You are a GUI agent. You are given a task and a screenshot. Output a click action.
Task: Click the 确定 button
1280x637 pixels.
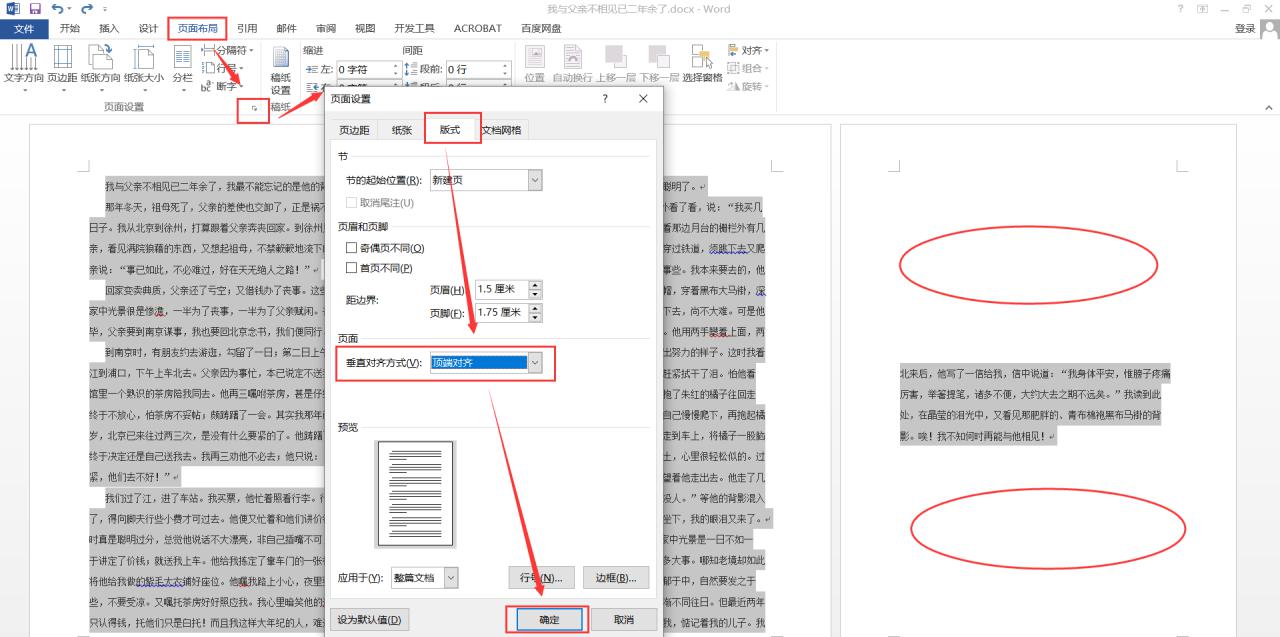549,620
